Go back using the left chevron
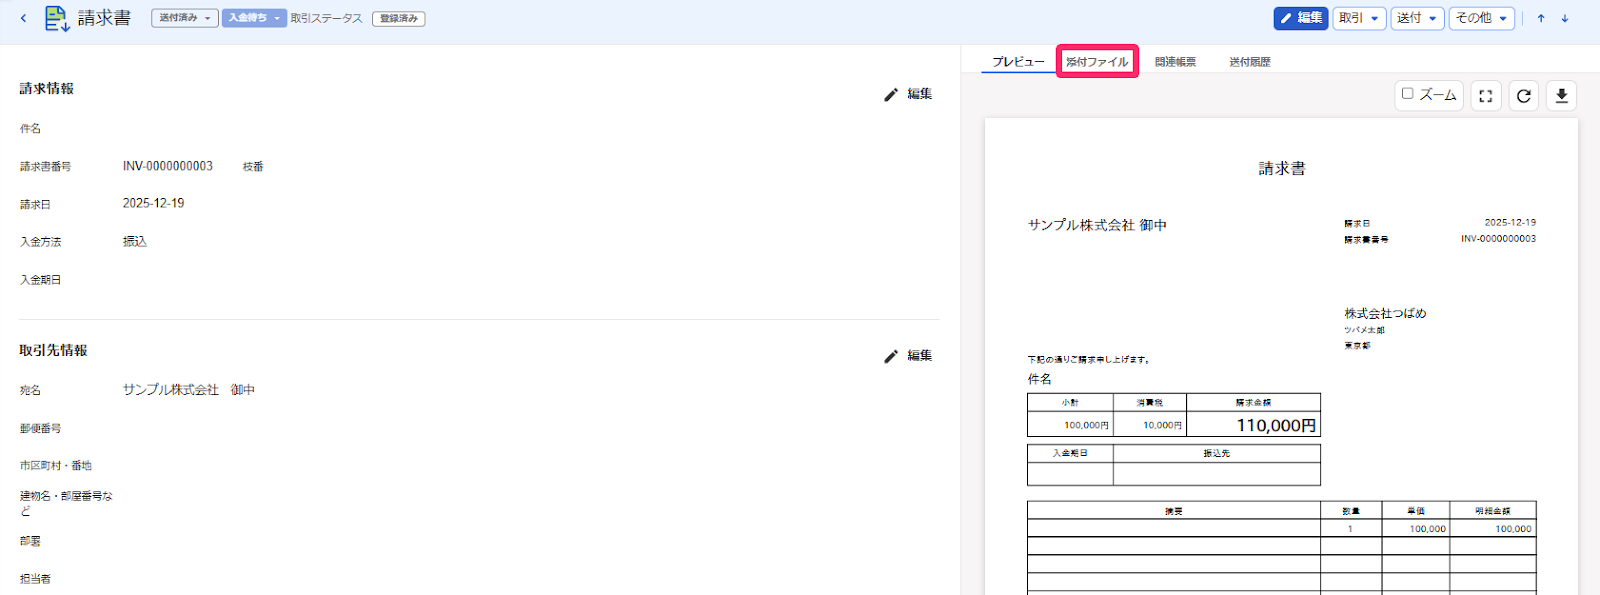Viewport: 1600px width, 595px height. pyautogui.click(x=23, y=18)
